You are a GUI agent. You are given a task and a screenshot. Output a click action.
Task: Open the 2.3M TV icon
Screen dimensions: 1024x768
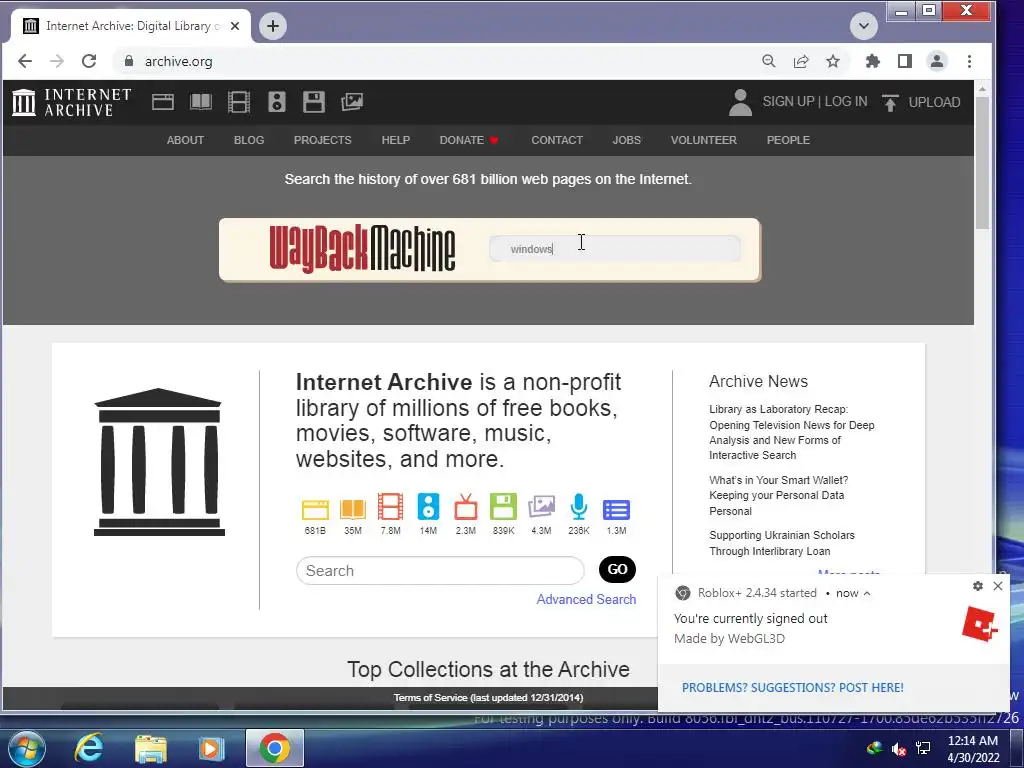click(x=466, y=507)
